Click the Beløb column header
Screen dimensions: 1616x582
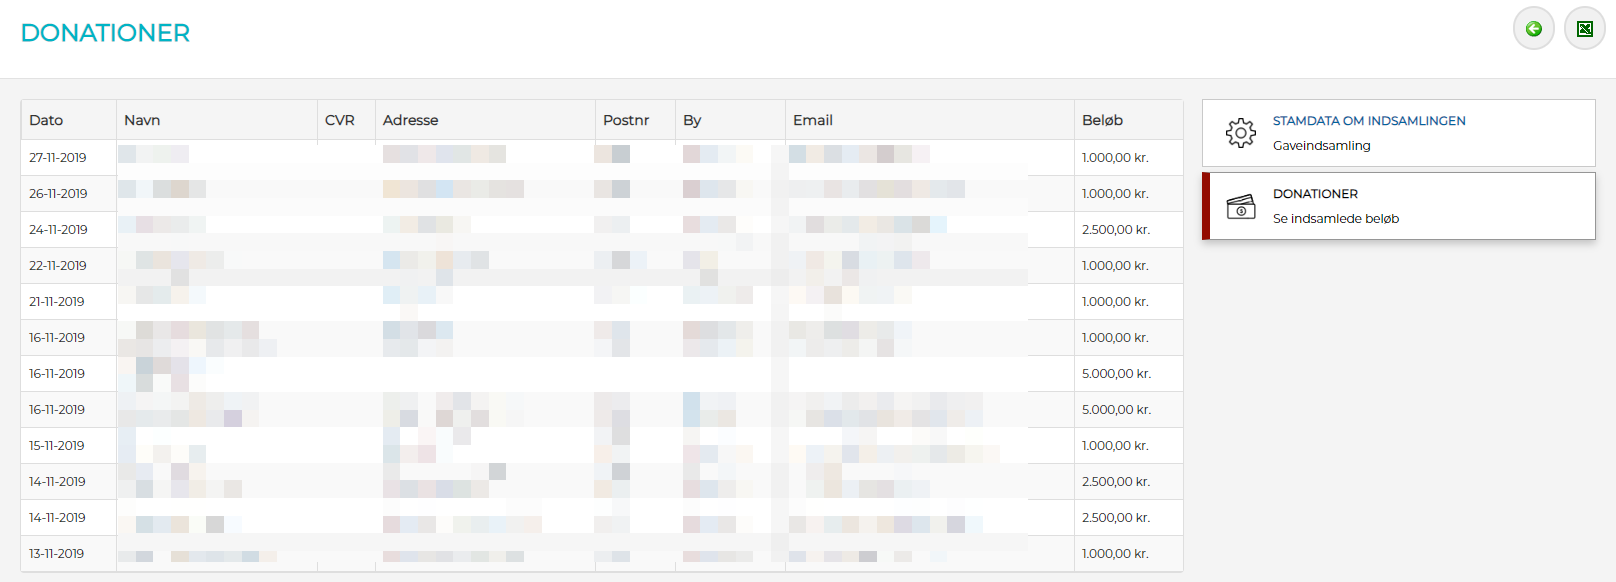[1102, 120]
